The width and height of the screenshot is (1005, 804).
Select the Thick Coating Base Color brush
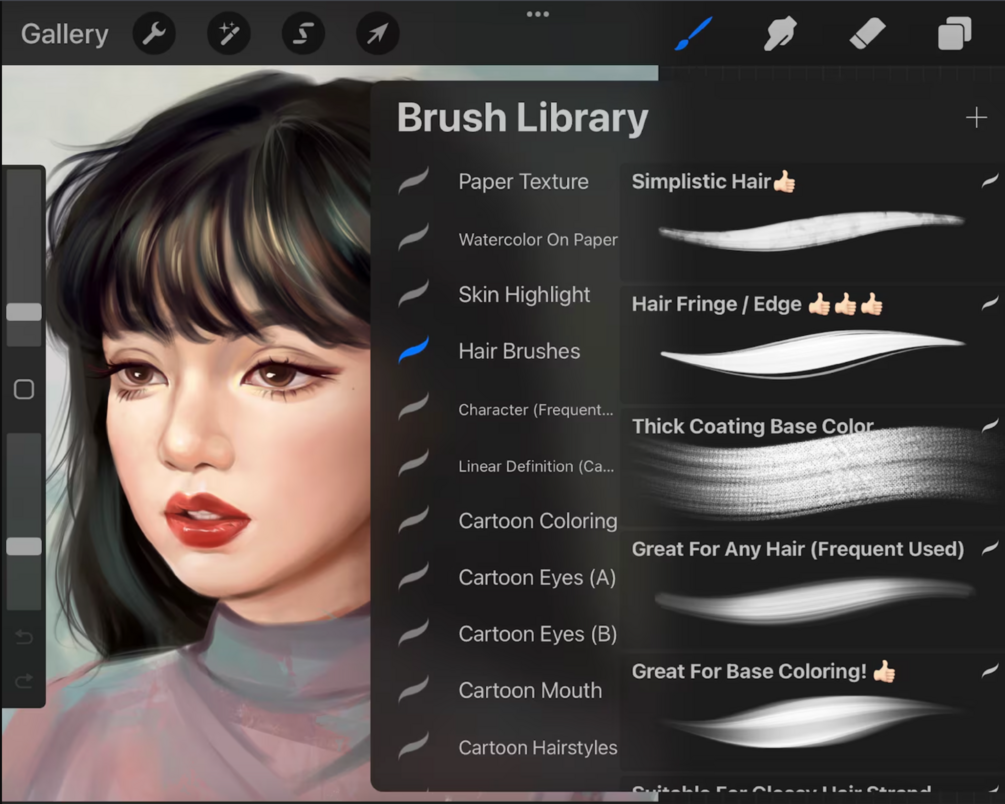pos(811,467)
